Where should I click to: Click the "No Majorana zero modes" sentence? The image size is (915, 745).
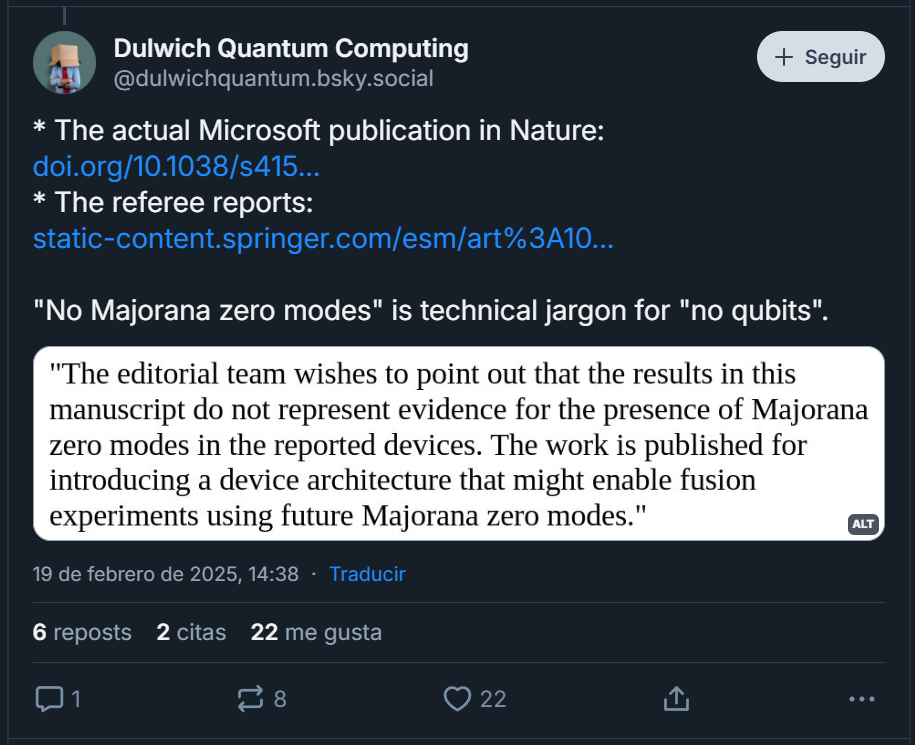431,311
